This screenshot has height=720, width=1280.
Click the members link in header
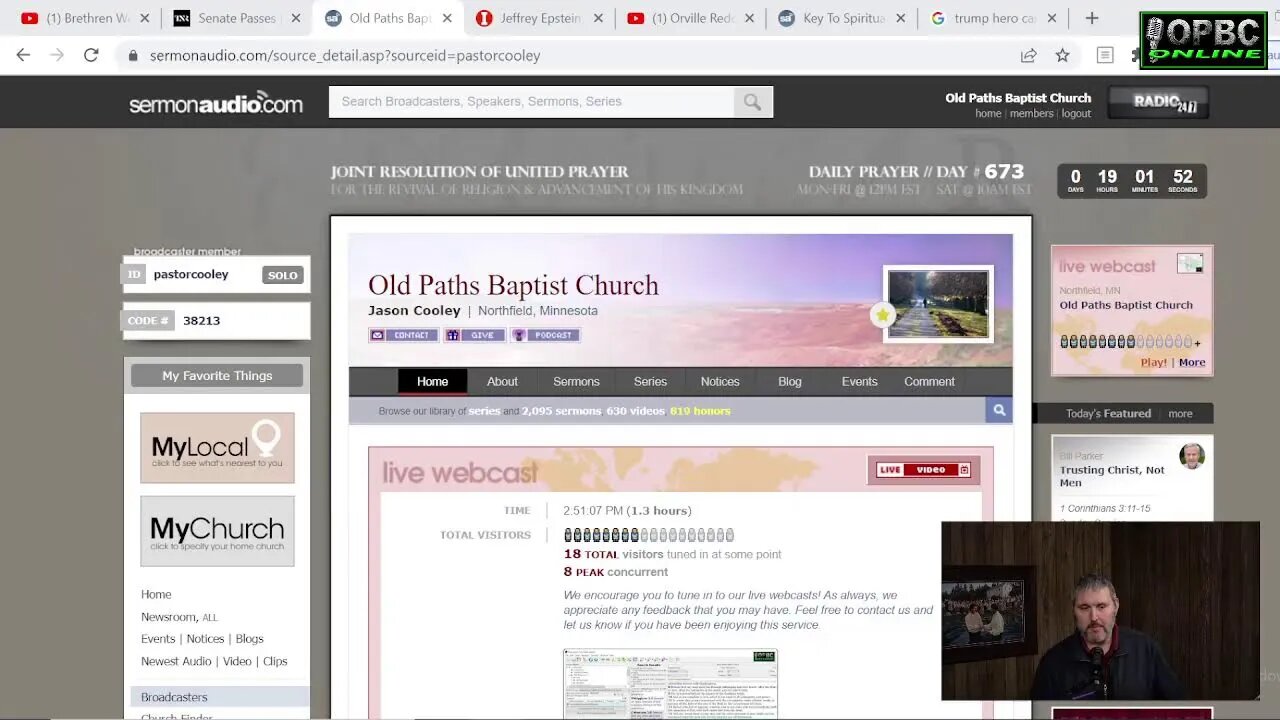click(x=1031, y=114)
